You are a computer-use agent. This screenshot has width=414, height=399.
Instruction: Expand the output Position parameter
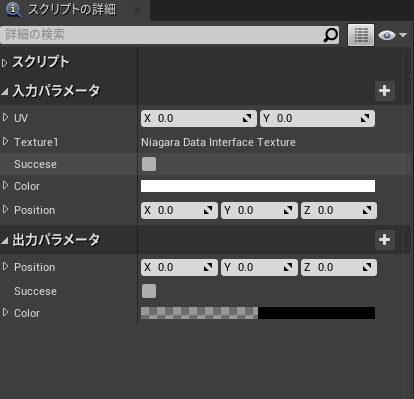5,266
